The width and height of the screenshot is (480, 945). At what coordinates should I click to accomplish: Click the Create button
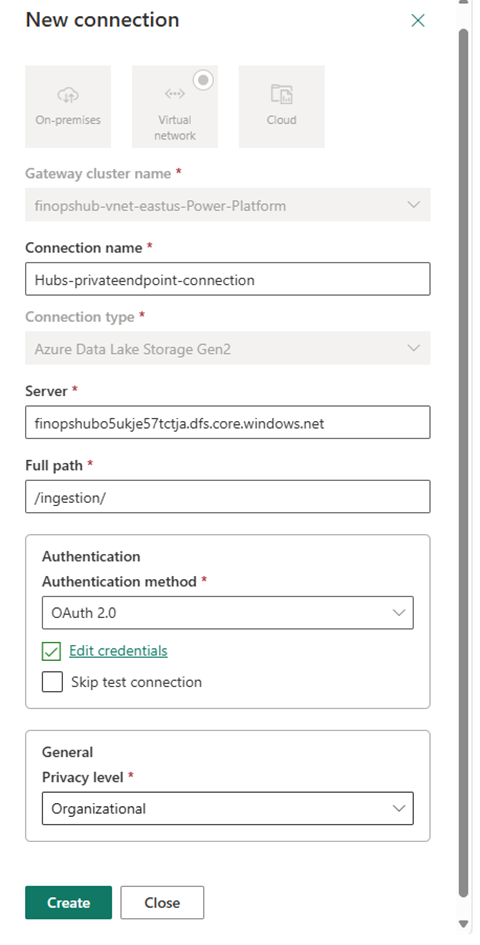pyautogui.click(x=69, y=902)
